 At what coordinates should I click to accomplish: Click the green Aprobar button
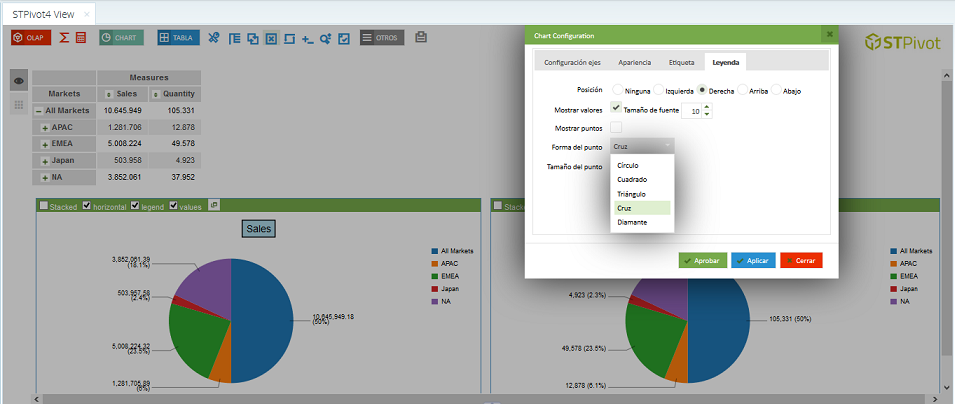tap(702, 260)
